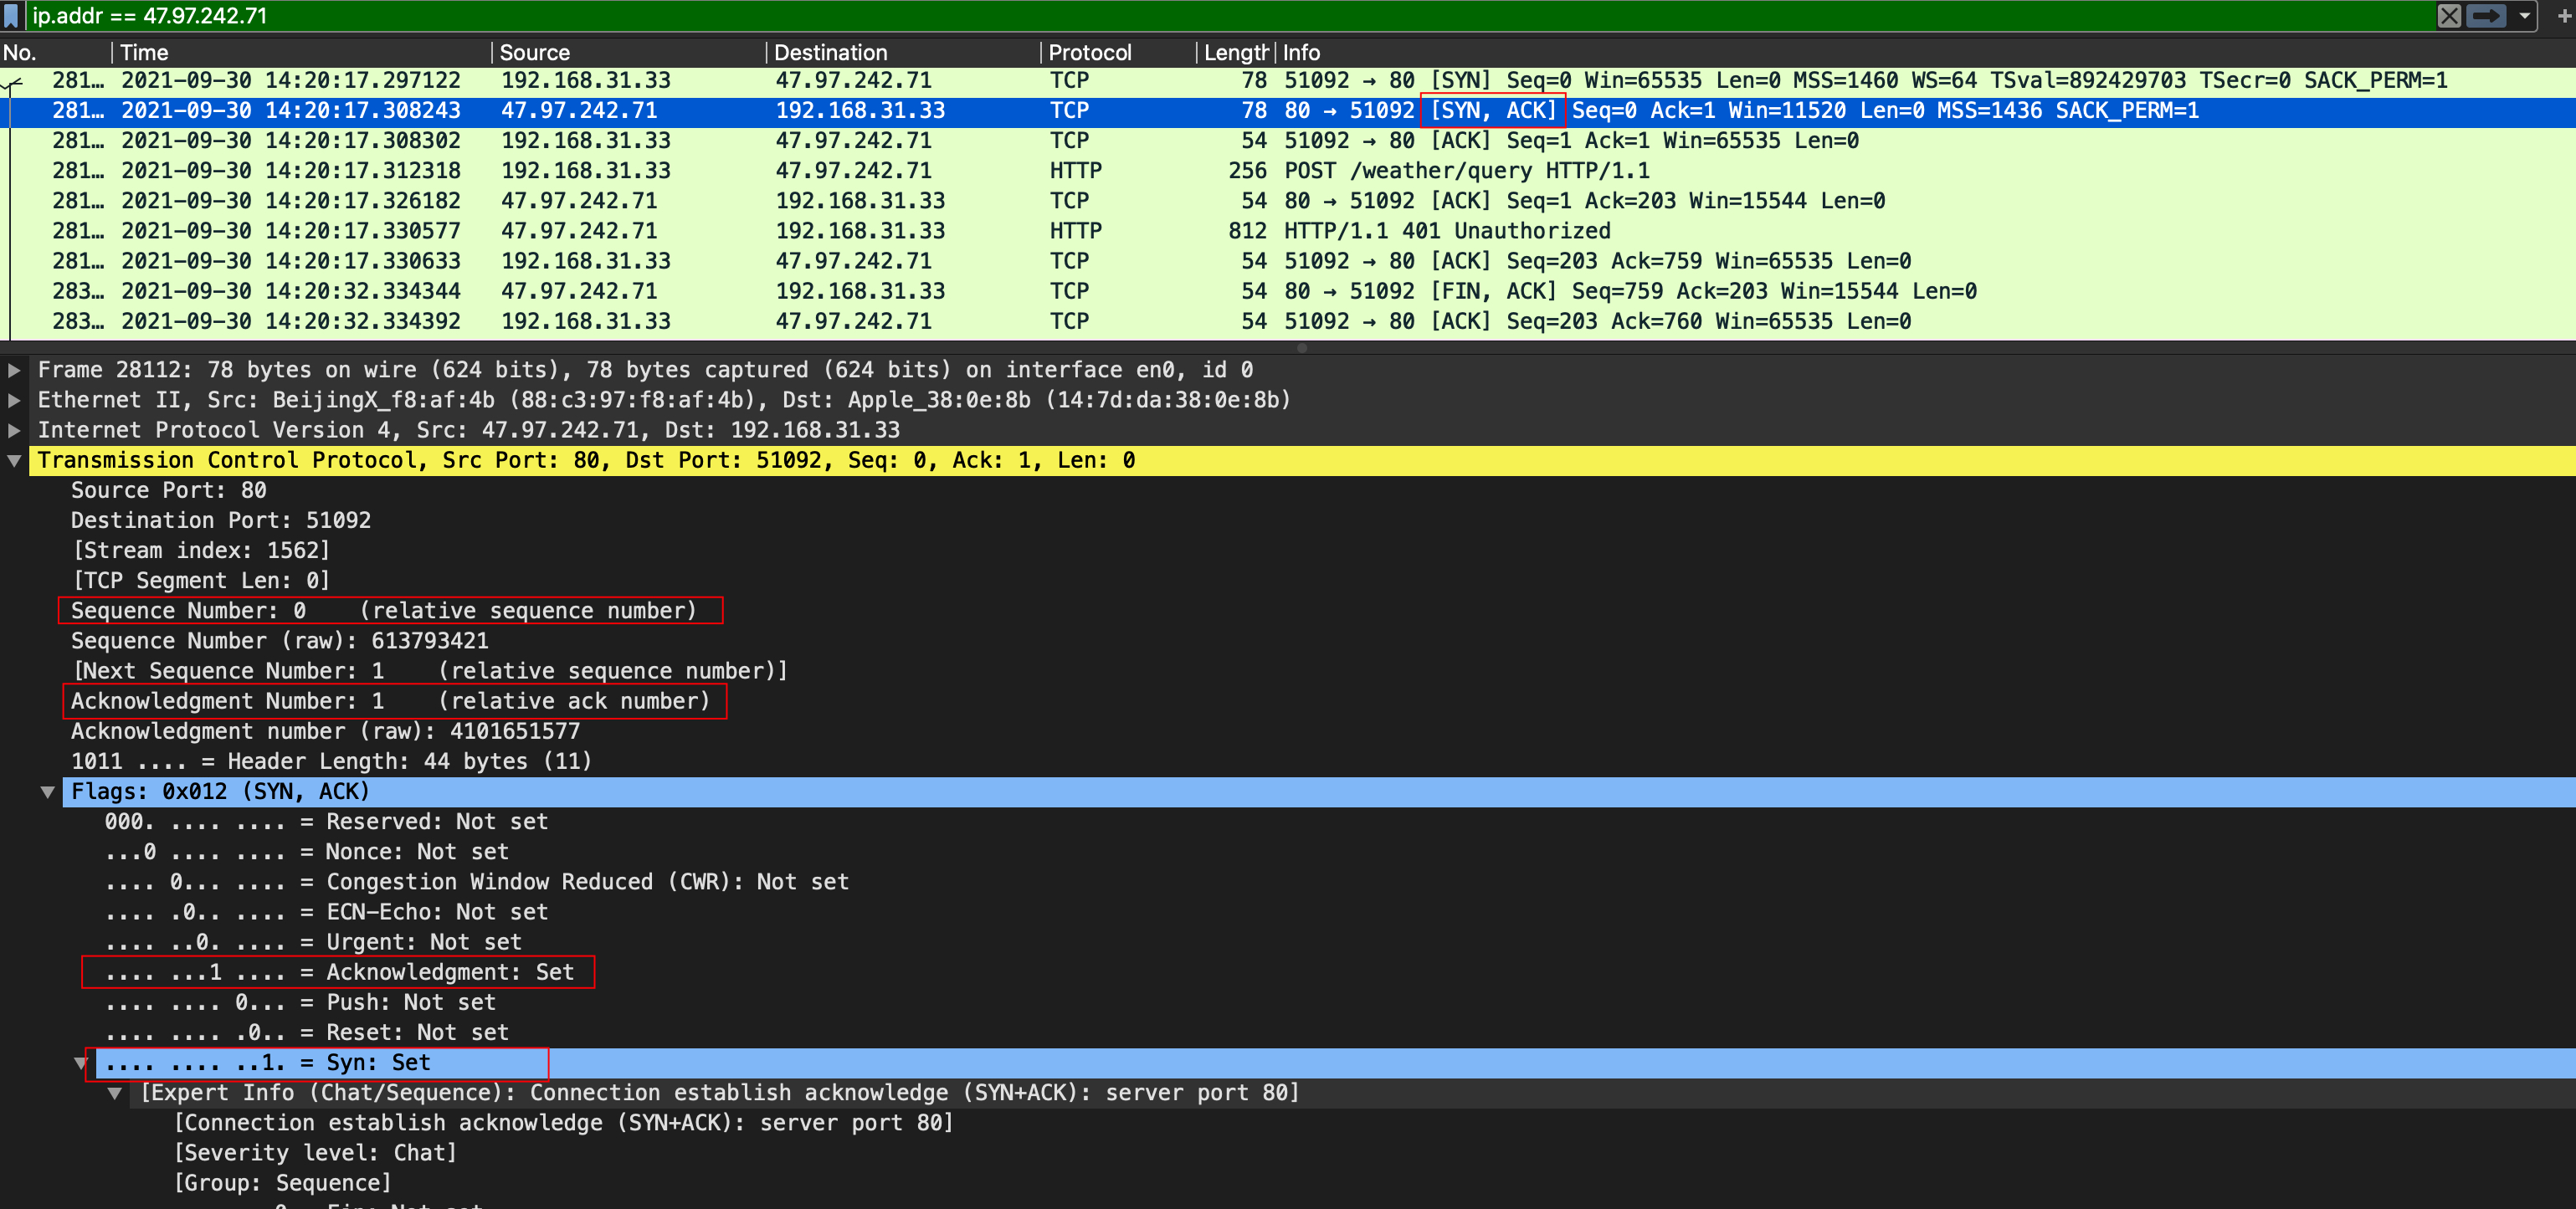Select the [SYN] packet at 14:20:17.297122
Viewport: 2576px width, 1209px height.
1288,81
